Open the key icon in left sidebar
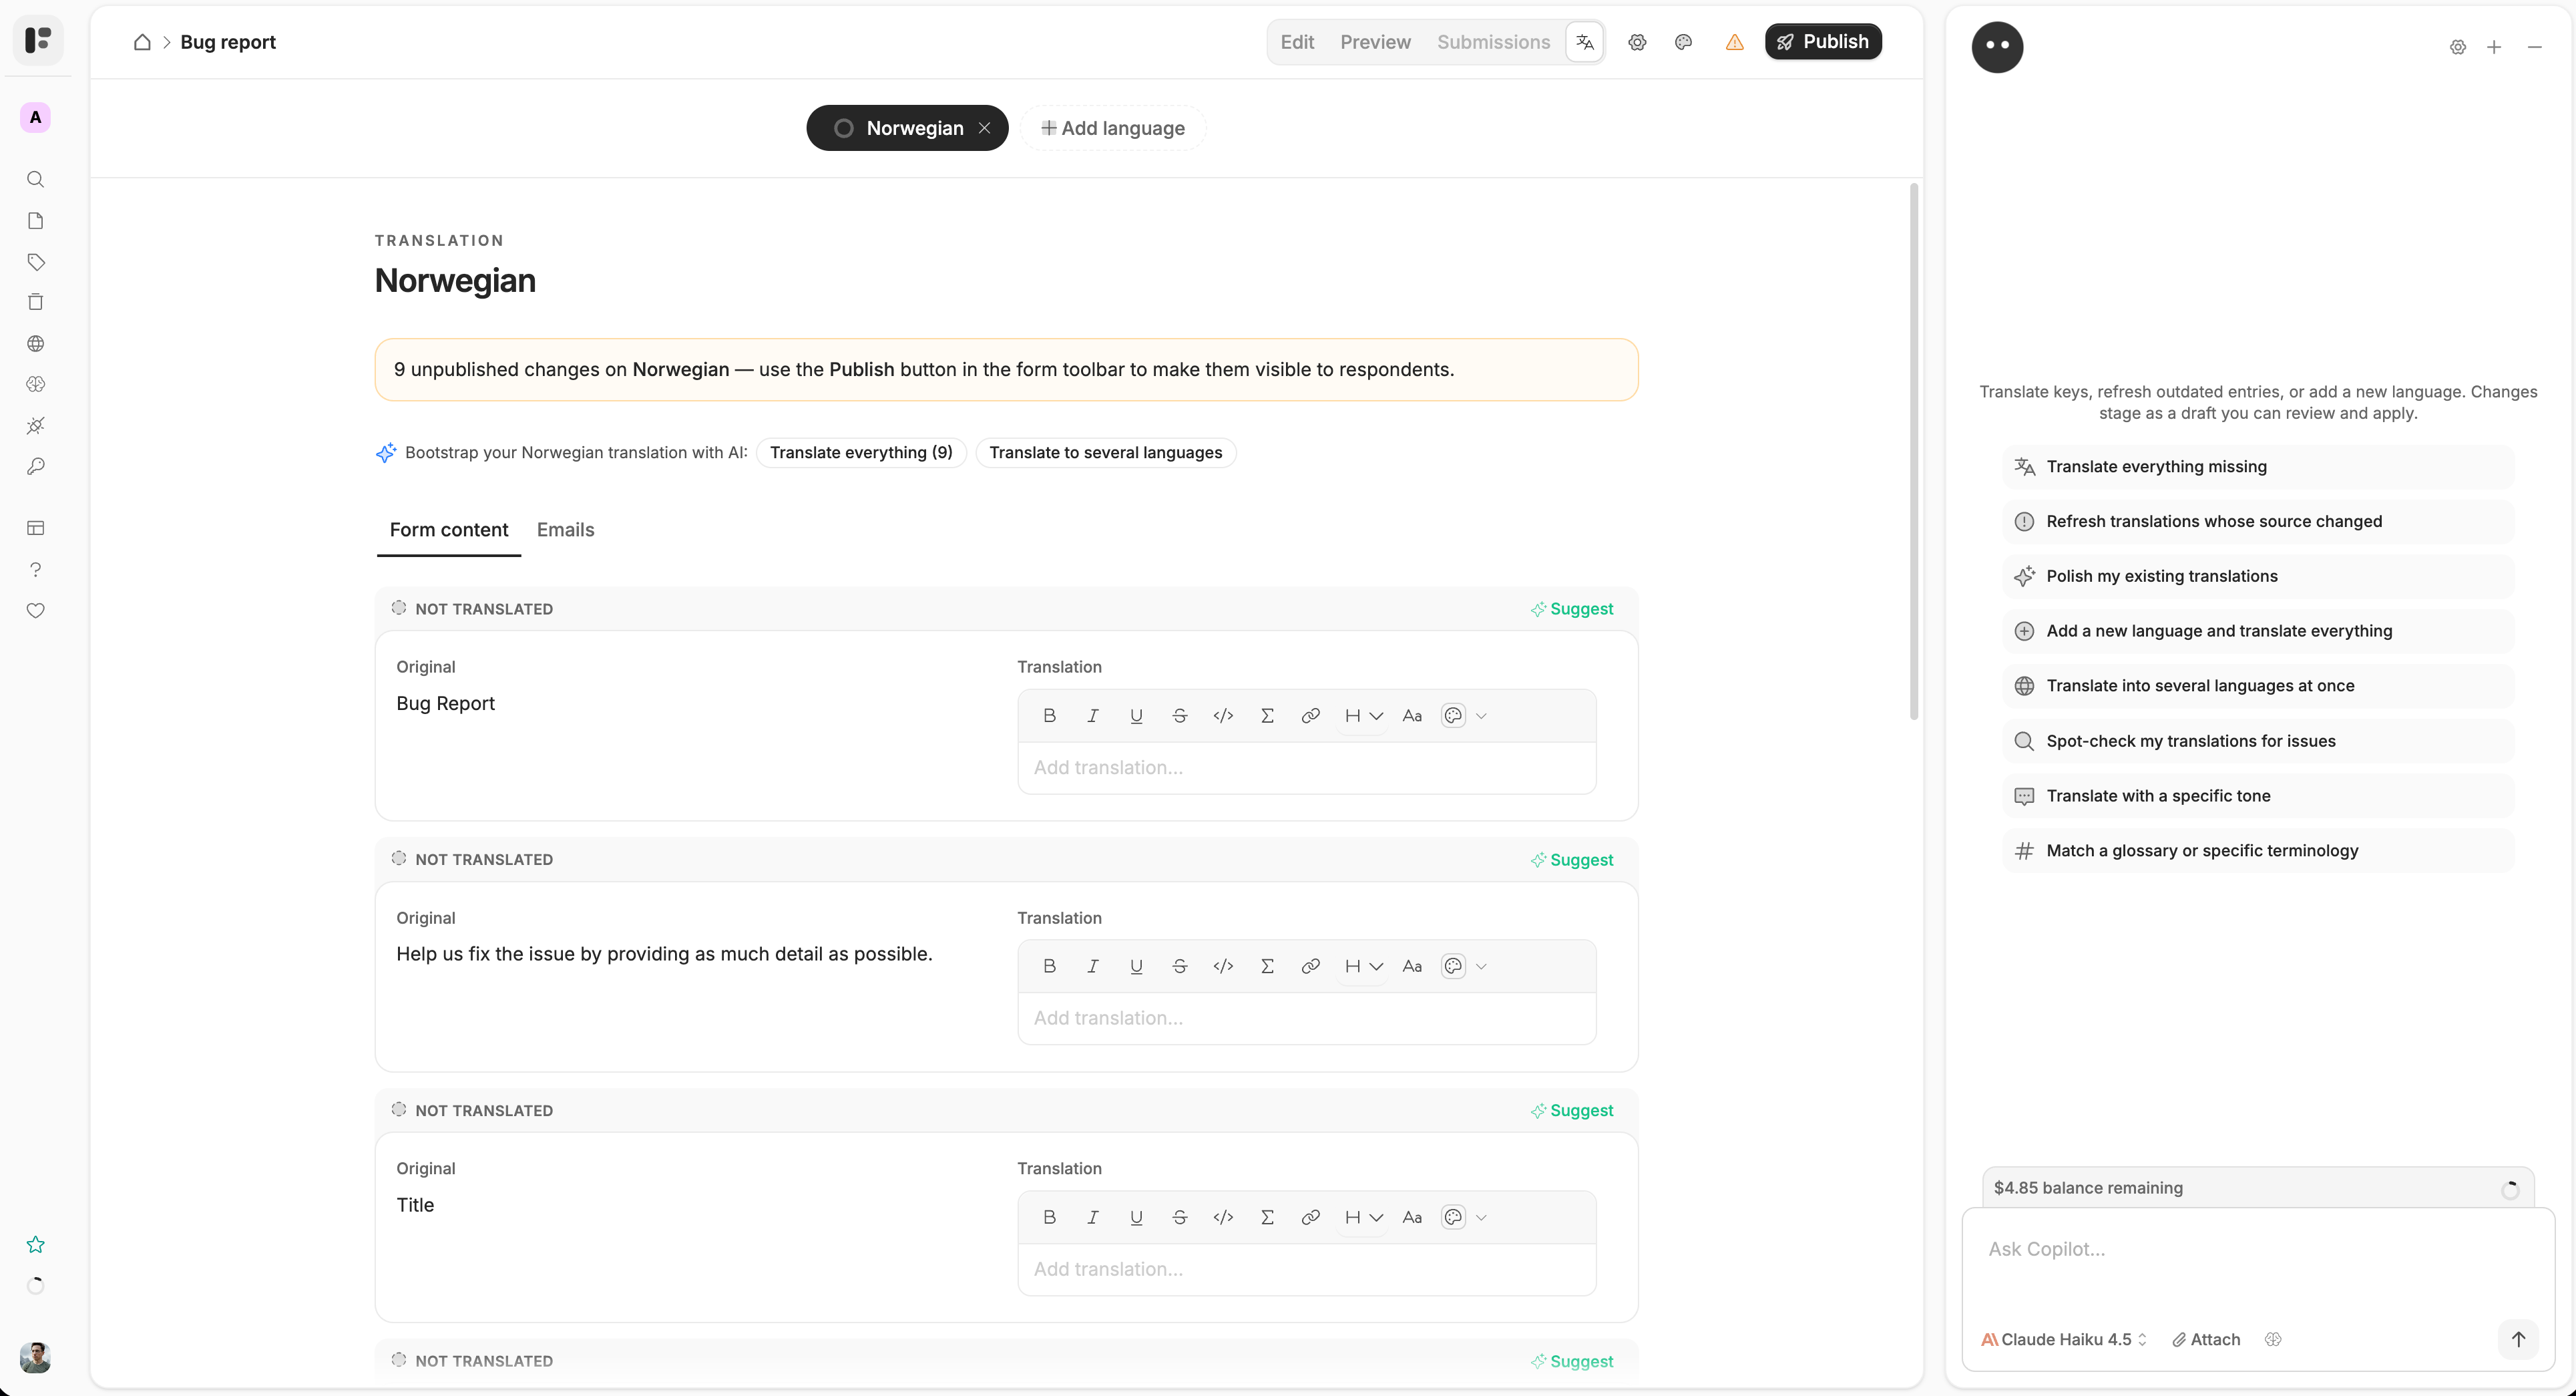Image resolution: width=2576 pixels, height=1396 pixels. (x=36, y=467)
